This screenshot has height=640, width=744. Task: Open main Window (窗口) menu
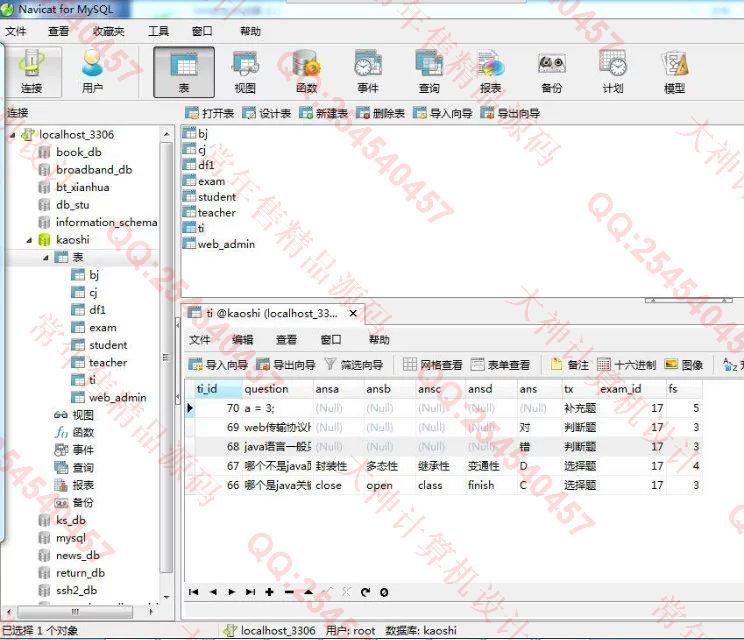pyautogui.click(x=202, y=31)
